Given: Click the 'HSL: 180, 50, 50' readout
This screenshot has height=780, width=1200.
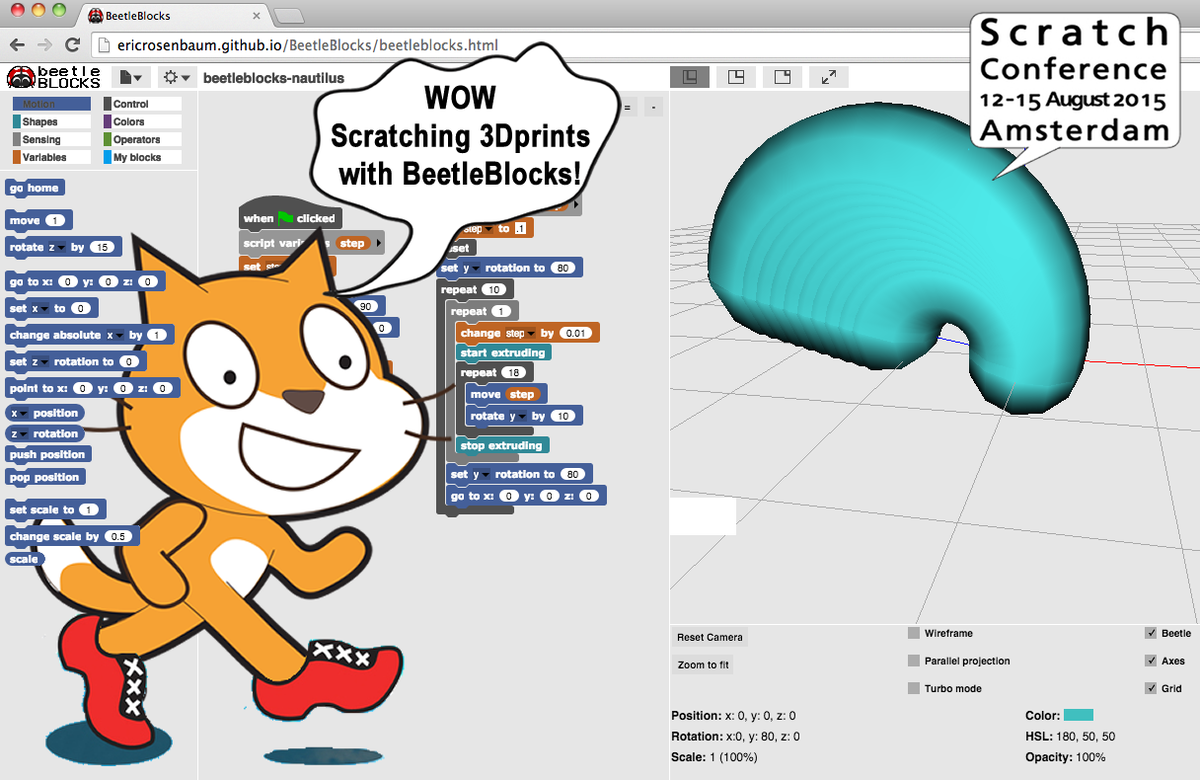Looking at the screenshot, I should tap(1070, 737).
